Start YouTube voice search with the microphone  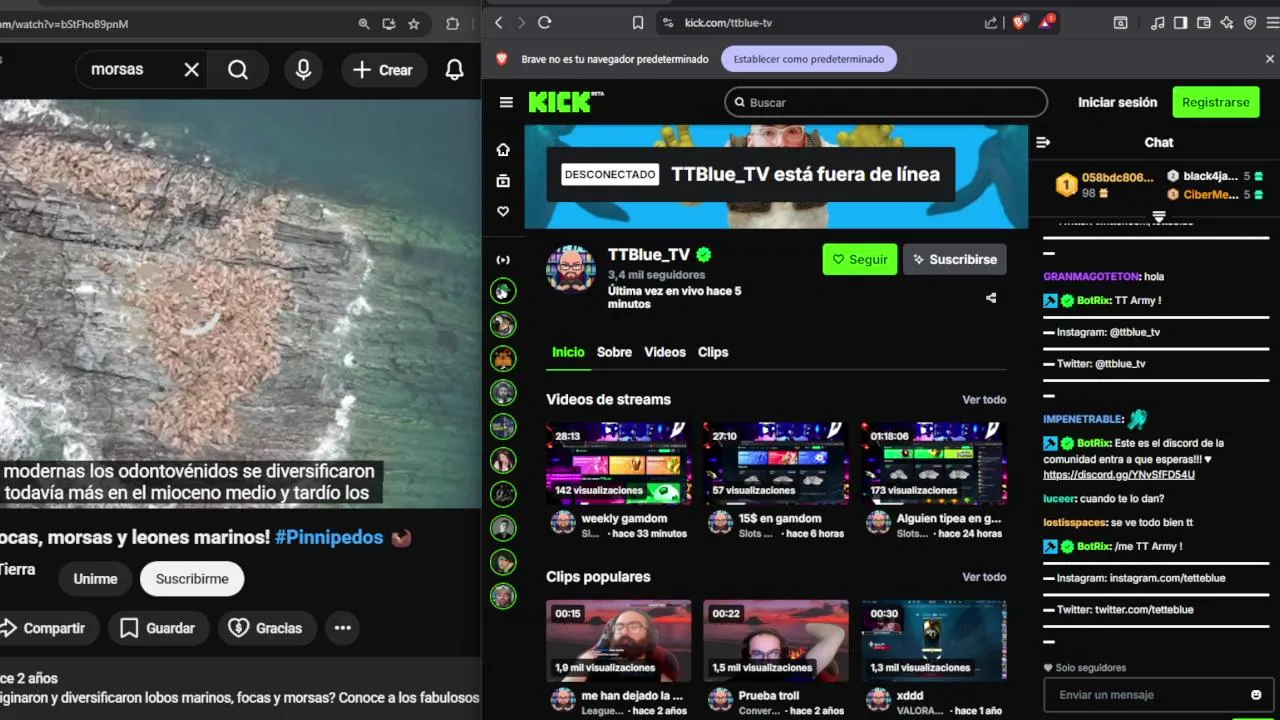coord(303,69)
